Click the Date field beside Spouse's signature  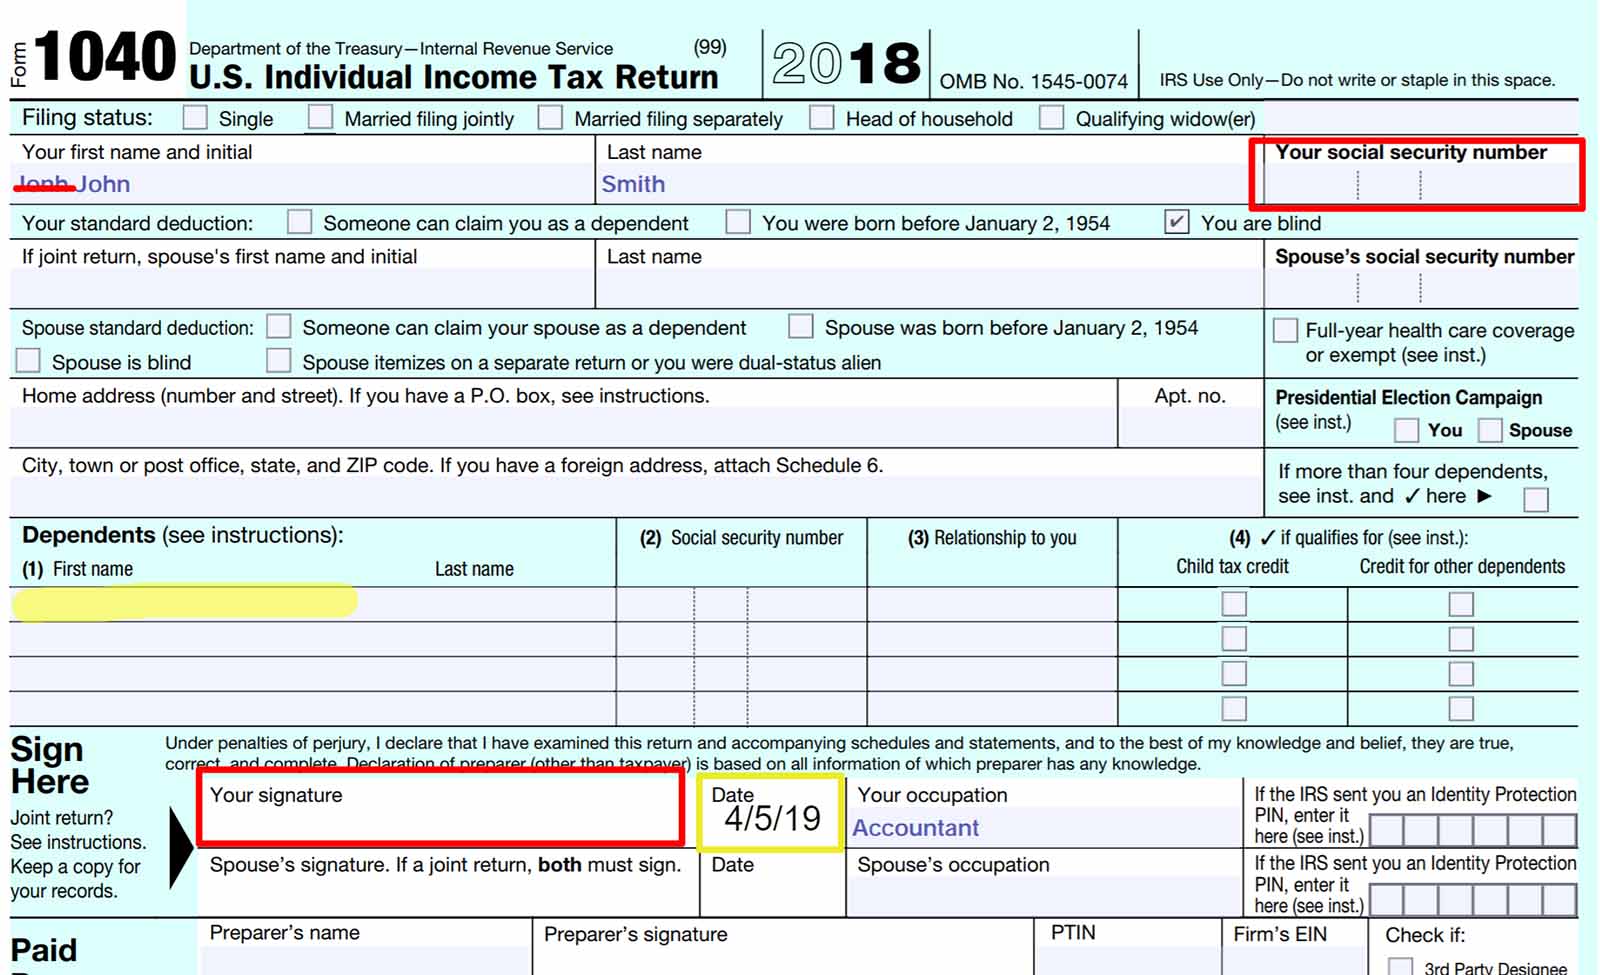pos(773,884)
